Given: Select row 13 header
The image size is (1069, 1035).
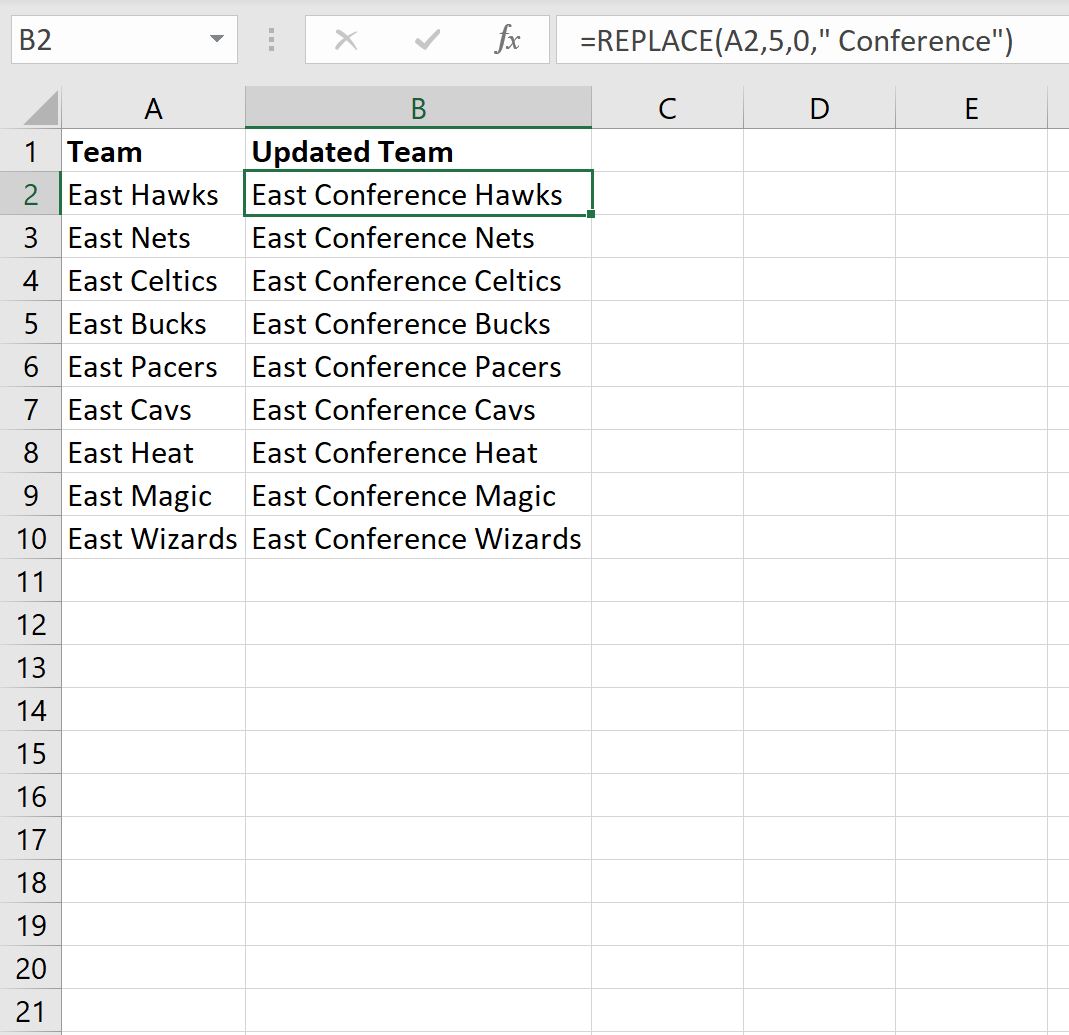Looking at the screenshot, I should [31, 667].
